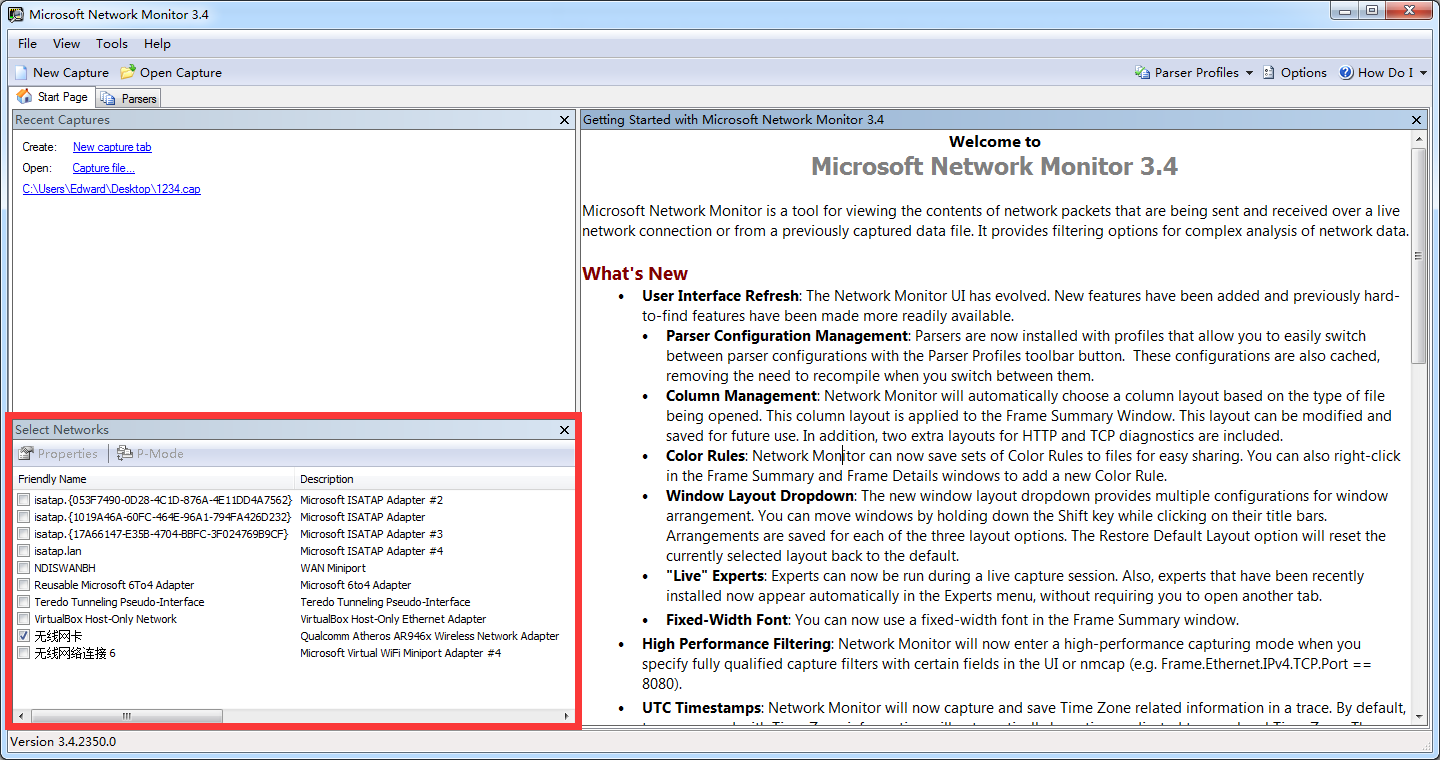The image size is (1440, 760).
Task: Open the 1234.cap recent capture link
Action: coord(111,189)
